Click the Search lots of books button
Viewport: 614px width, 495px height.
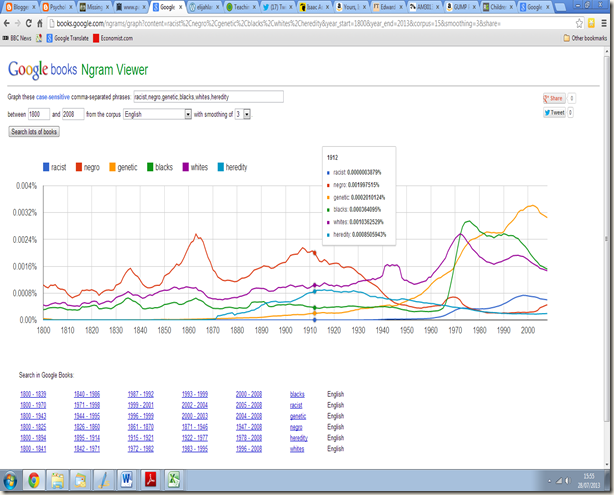tap(34, 132)
